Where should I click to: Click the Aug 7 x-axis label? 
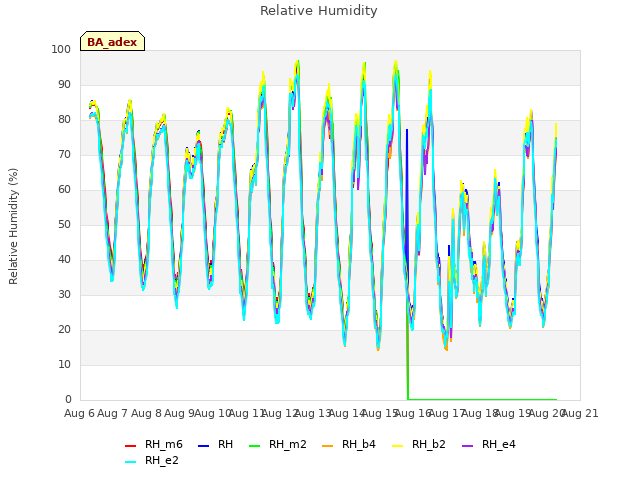113,413
